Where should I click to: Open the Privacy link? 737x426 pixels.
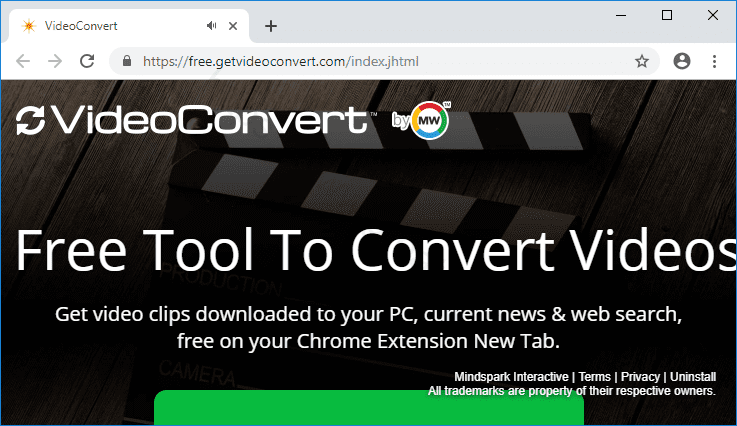[640, 377]
